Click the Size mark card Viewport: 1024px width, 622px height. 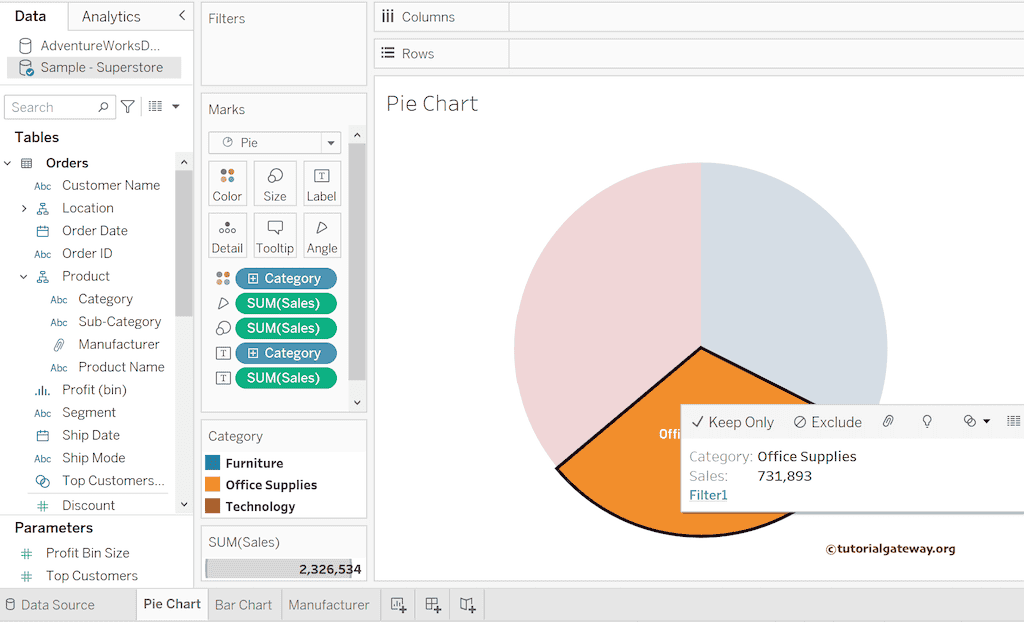point(275,184)
